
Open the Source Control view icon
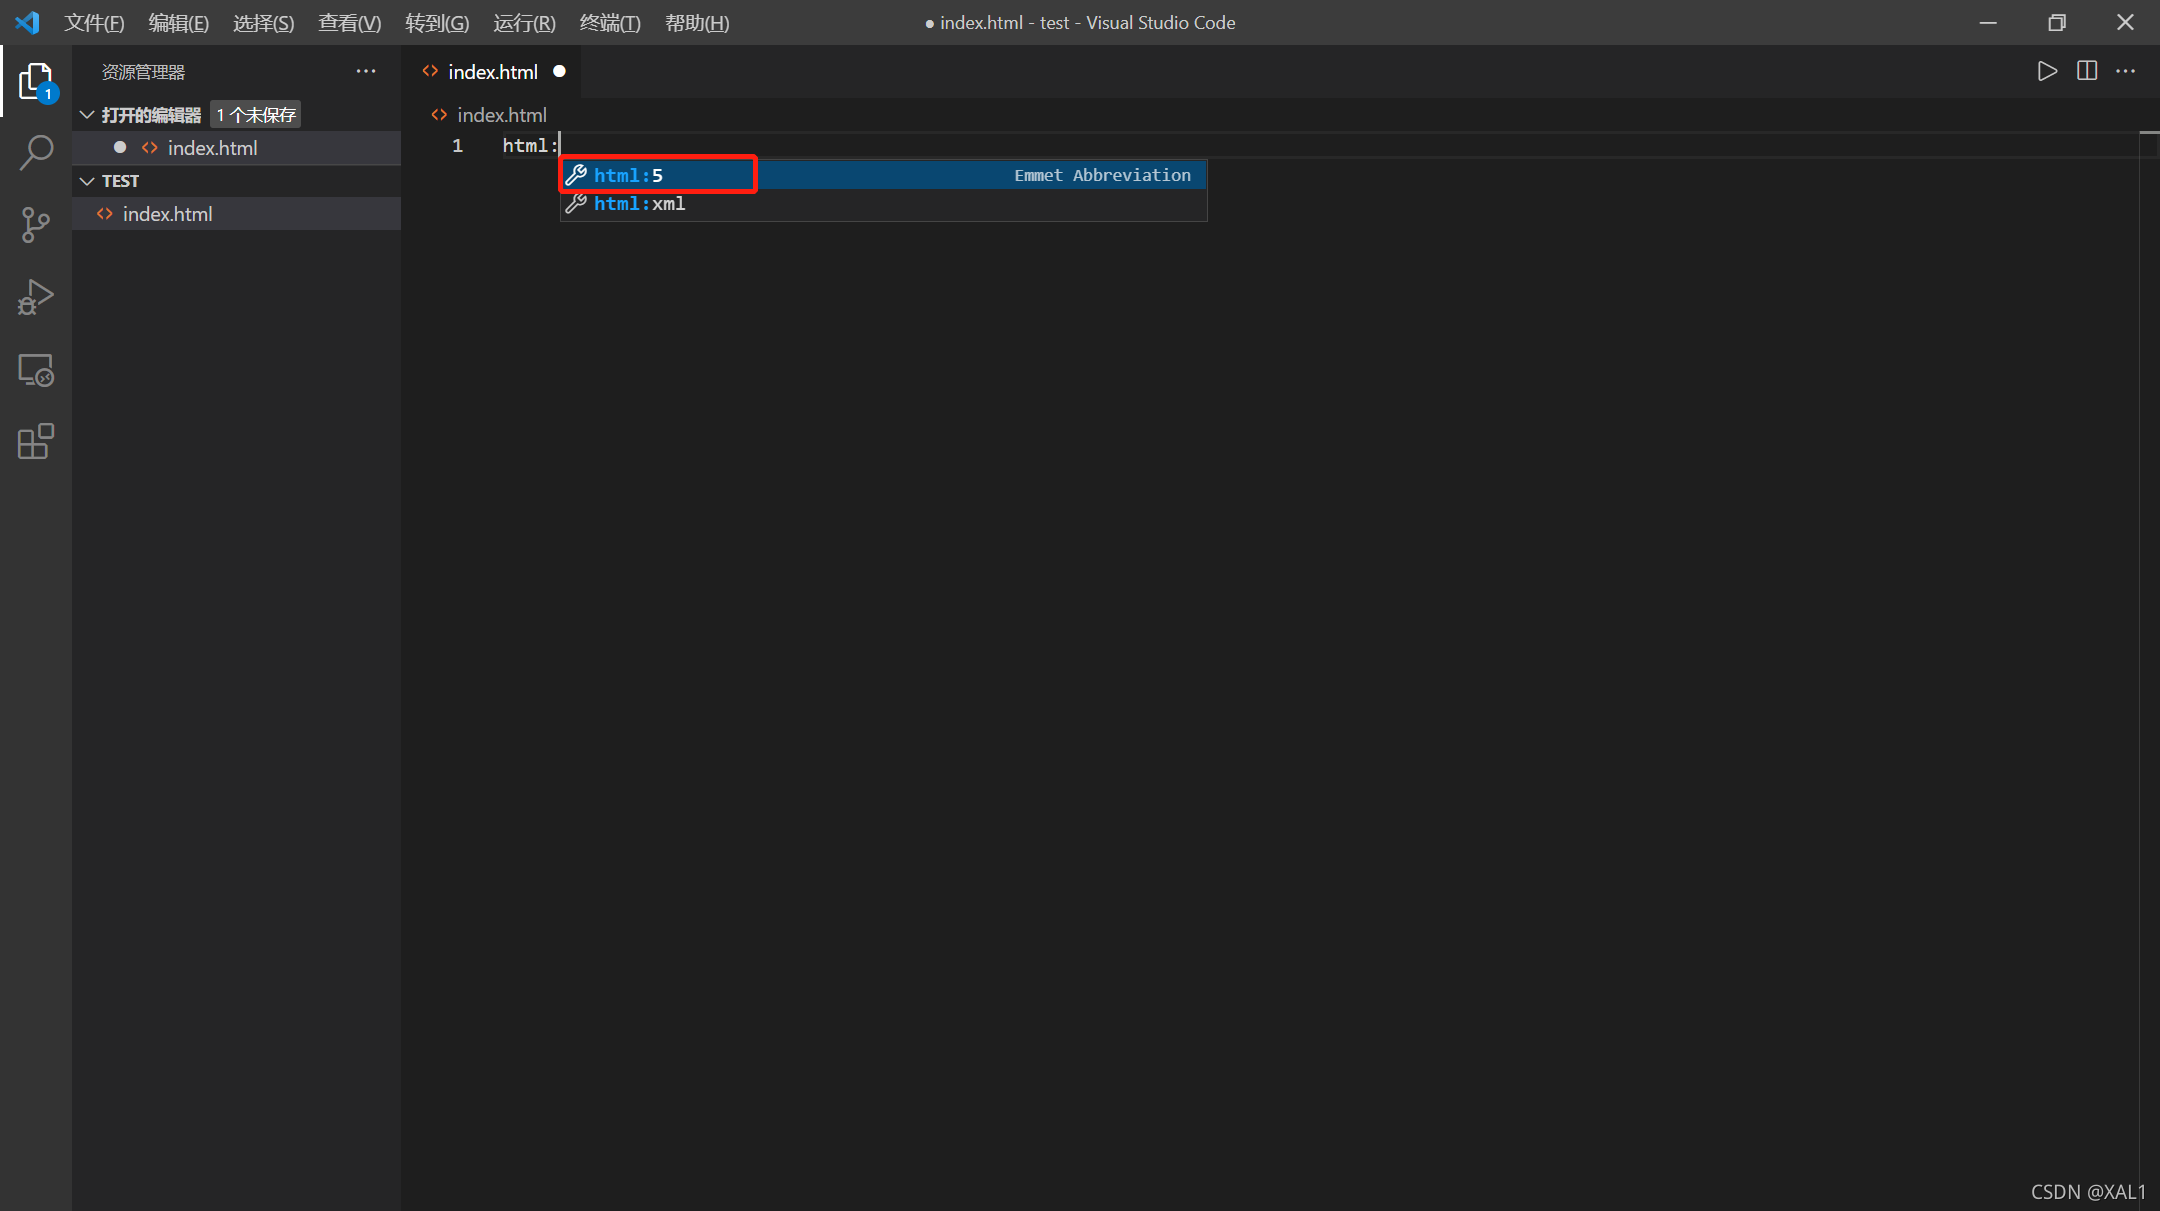pyautogui.click(x=36, y=225)
